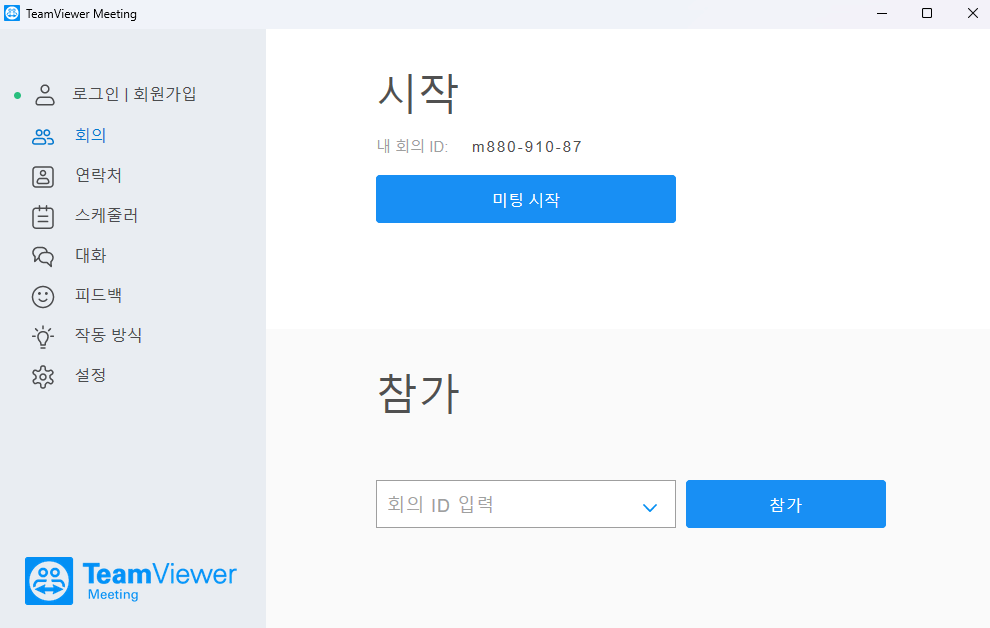This screenshot has width=990, height=628.
Task: Click the 미팅 시작 button
Action: [525, 199]
